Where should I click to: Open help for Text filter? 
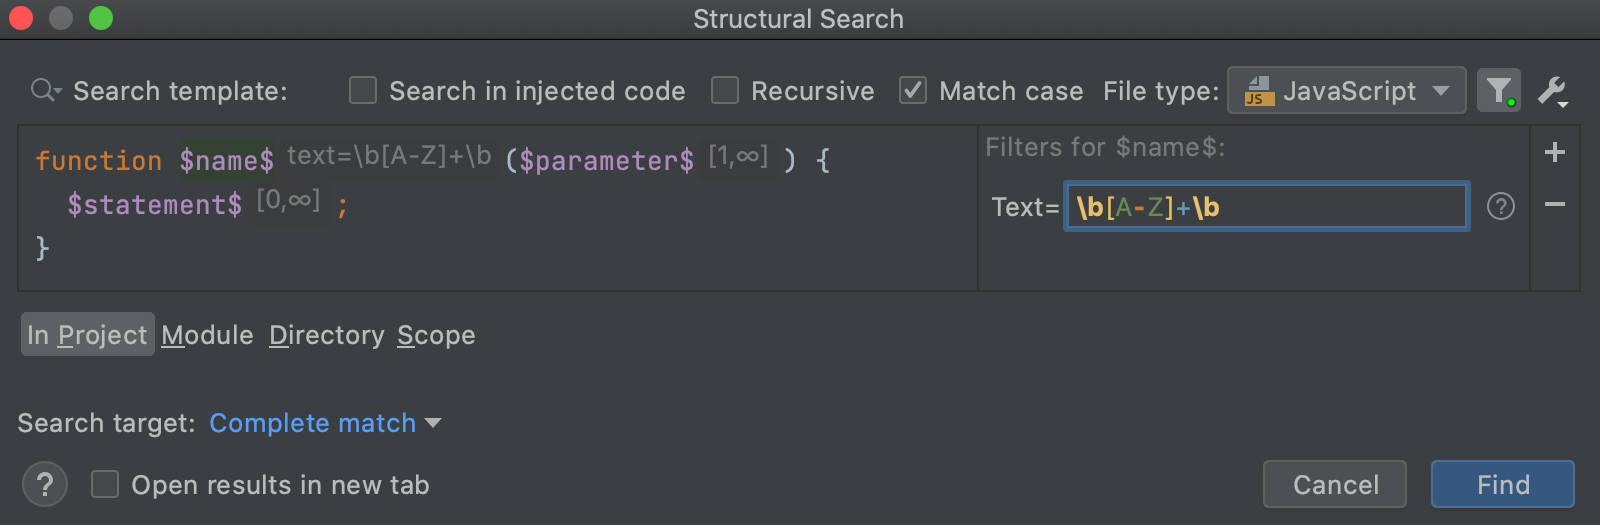coord(1500,206)
